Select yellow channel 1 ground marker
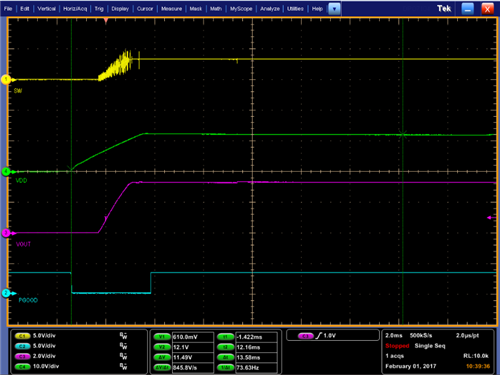 [x=6, y=79]
